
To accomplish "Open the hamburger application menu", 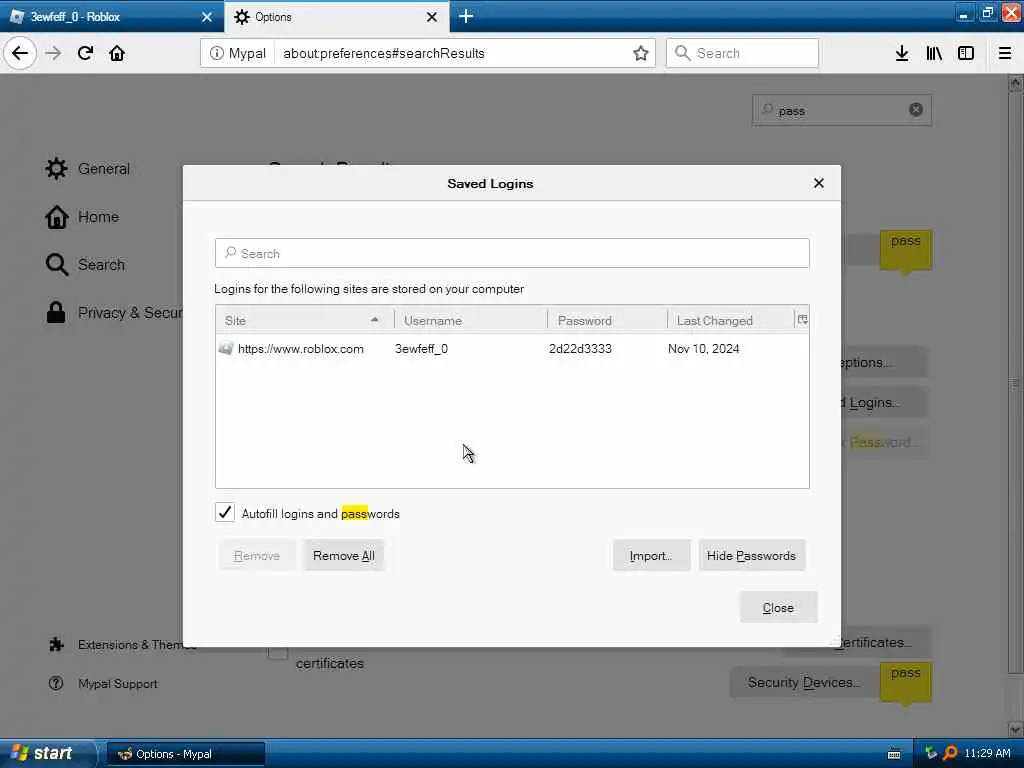I will pos(1005,54).
